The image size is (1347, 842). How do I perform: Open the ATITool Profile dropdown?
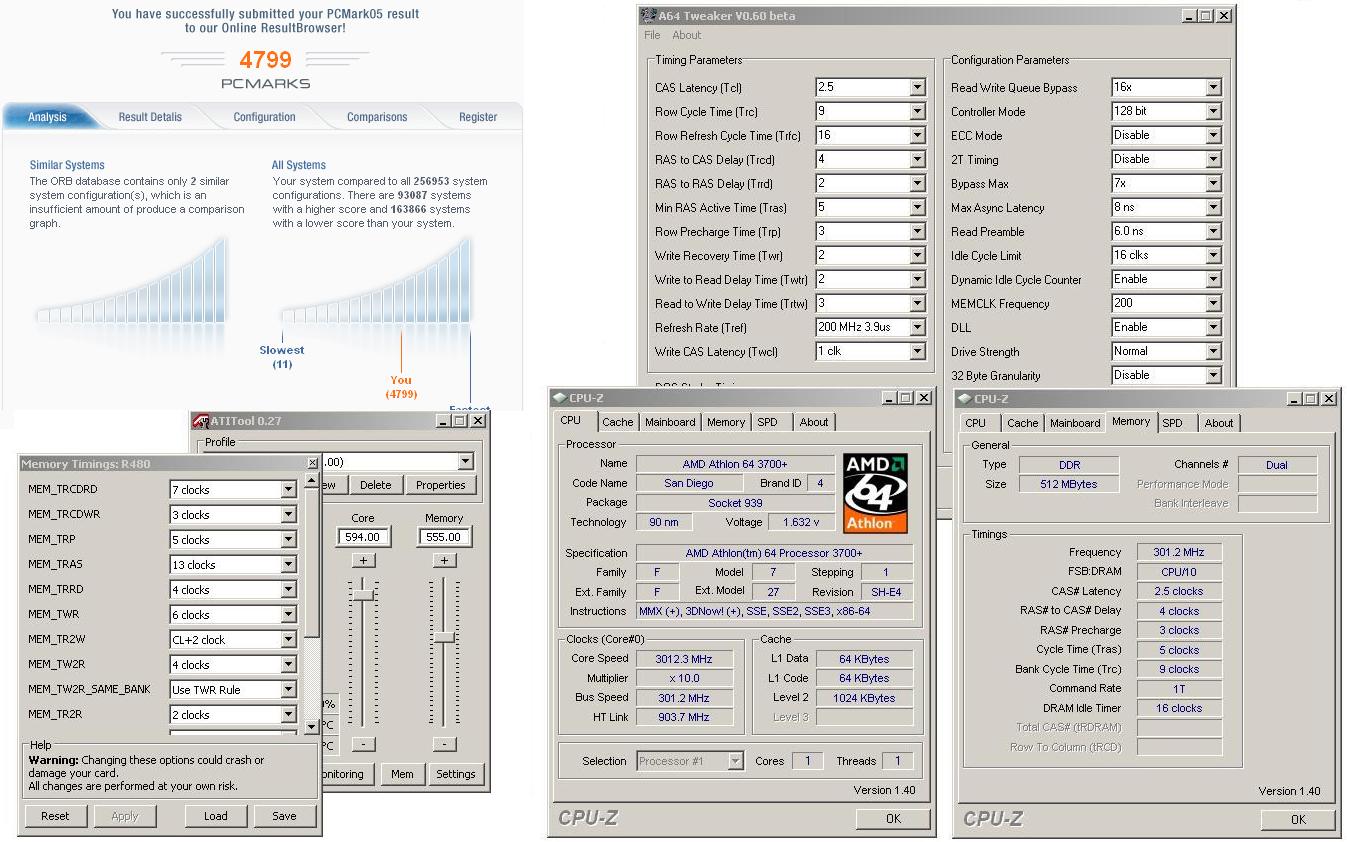[x=465, y=462]
